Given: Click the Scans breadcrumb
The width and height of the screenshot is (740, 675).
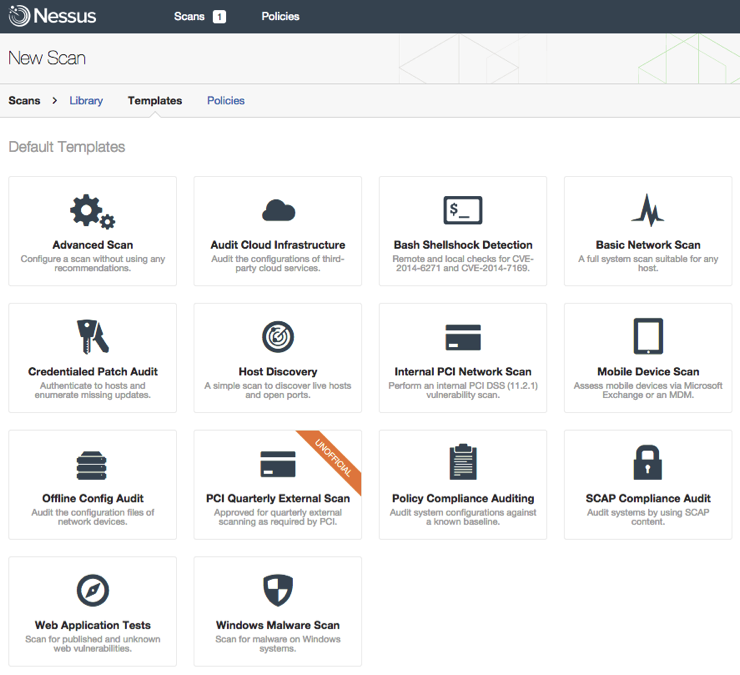Looking at the screenshot, I should [x=25, y=101].
